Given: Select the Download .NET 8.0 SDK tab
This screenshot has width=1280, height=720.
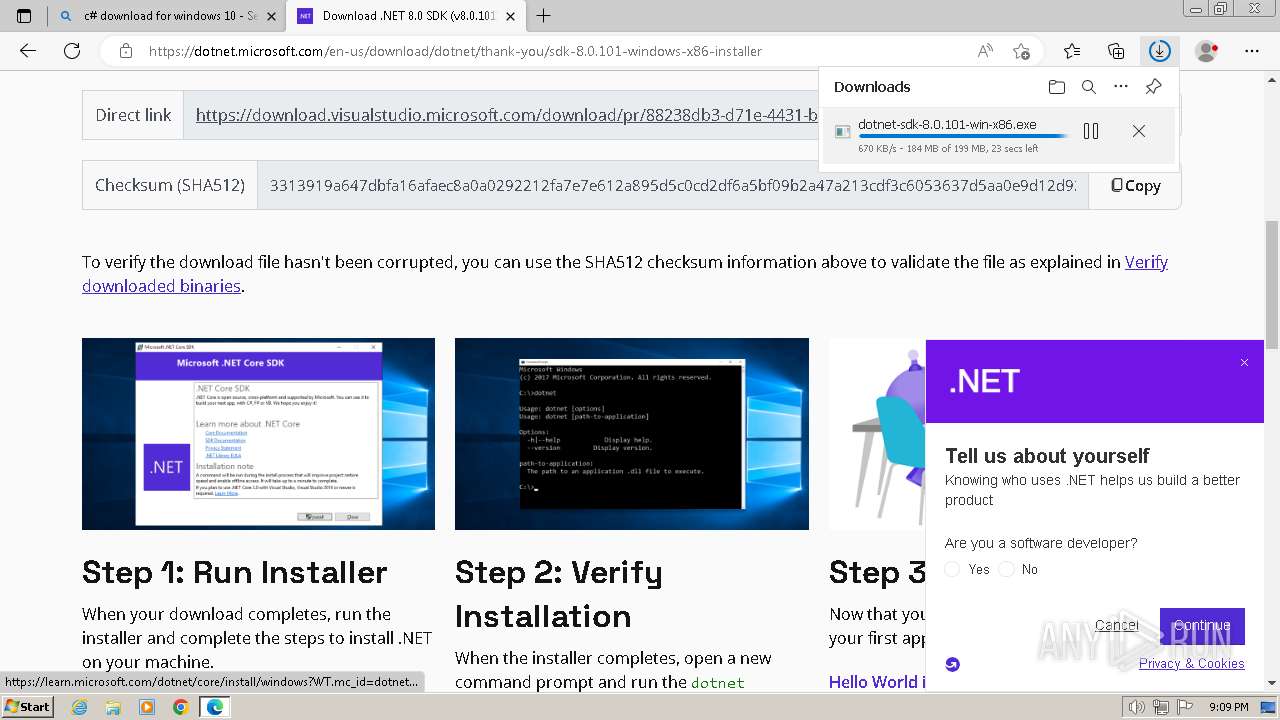Looking at the screenshot, I should click(x=405, y=16).
